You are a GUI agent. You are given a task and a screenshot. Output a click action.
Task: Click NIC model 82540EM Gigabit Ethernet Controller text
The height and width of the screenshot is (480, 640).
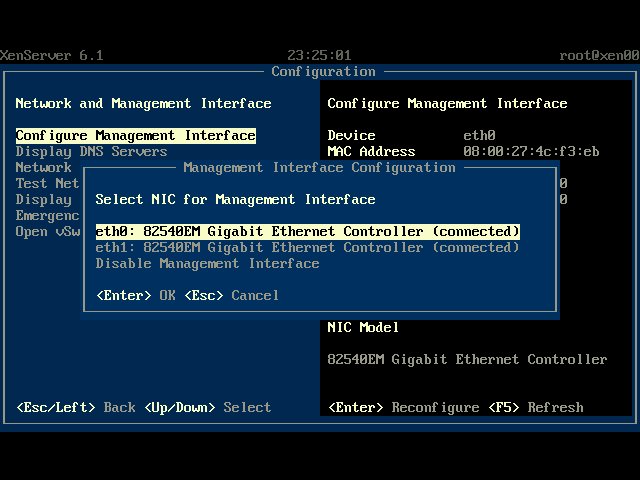[467, 360]
